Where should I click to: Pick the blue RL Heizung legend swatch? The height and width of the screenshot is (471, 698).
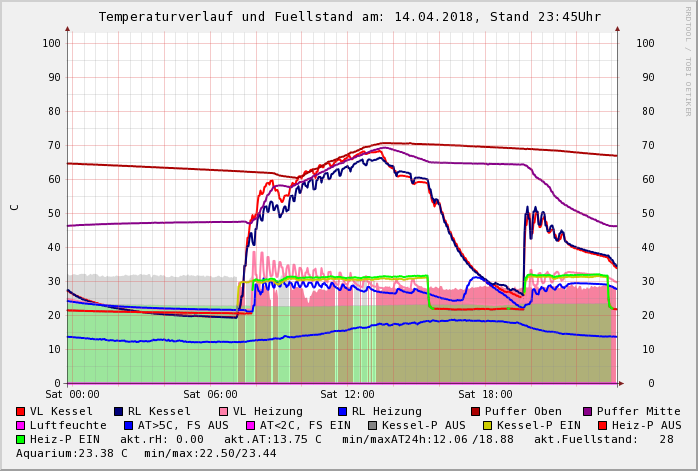(342, 411)
